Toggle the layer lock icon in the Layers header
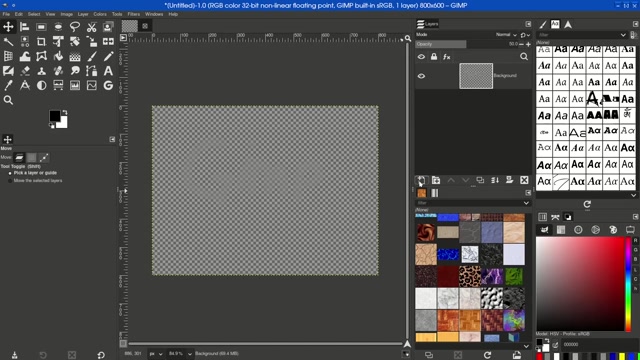Screen dimensions: 640x360 (x=433, y=57)
